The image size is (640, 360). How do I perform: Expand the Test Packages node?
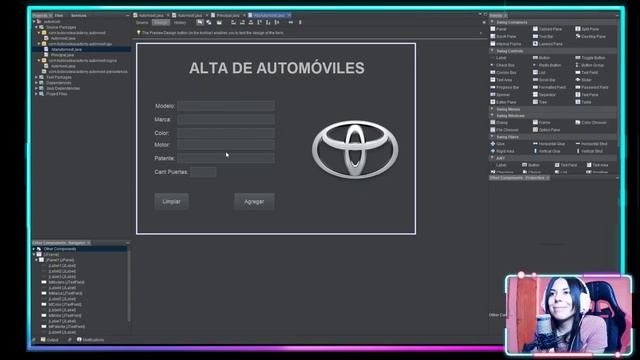[36, 77]
